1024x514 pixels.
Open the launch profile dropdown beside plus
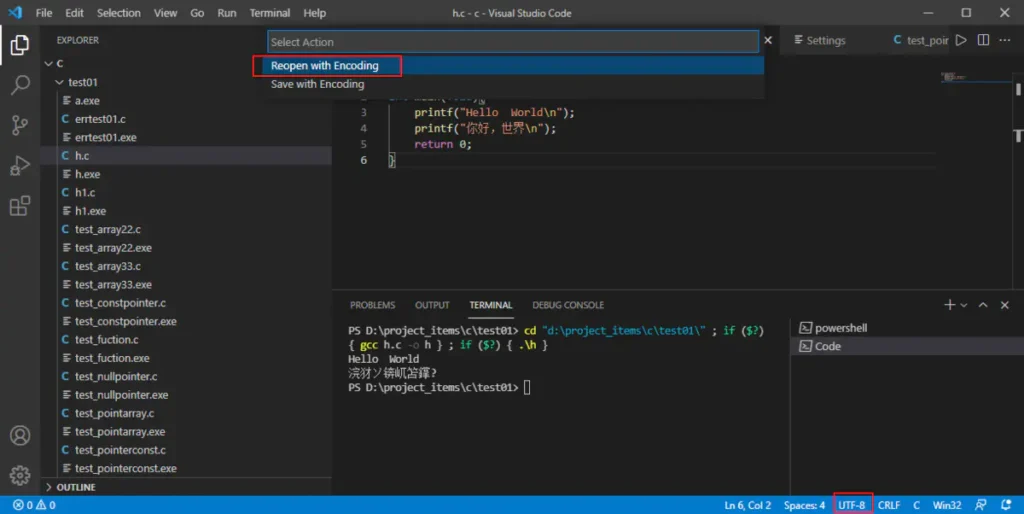(x=964, y=305)
